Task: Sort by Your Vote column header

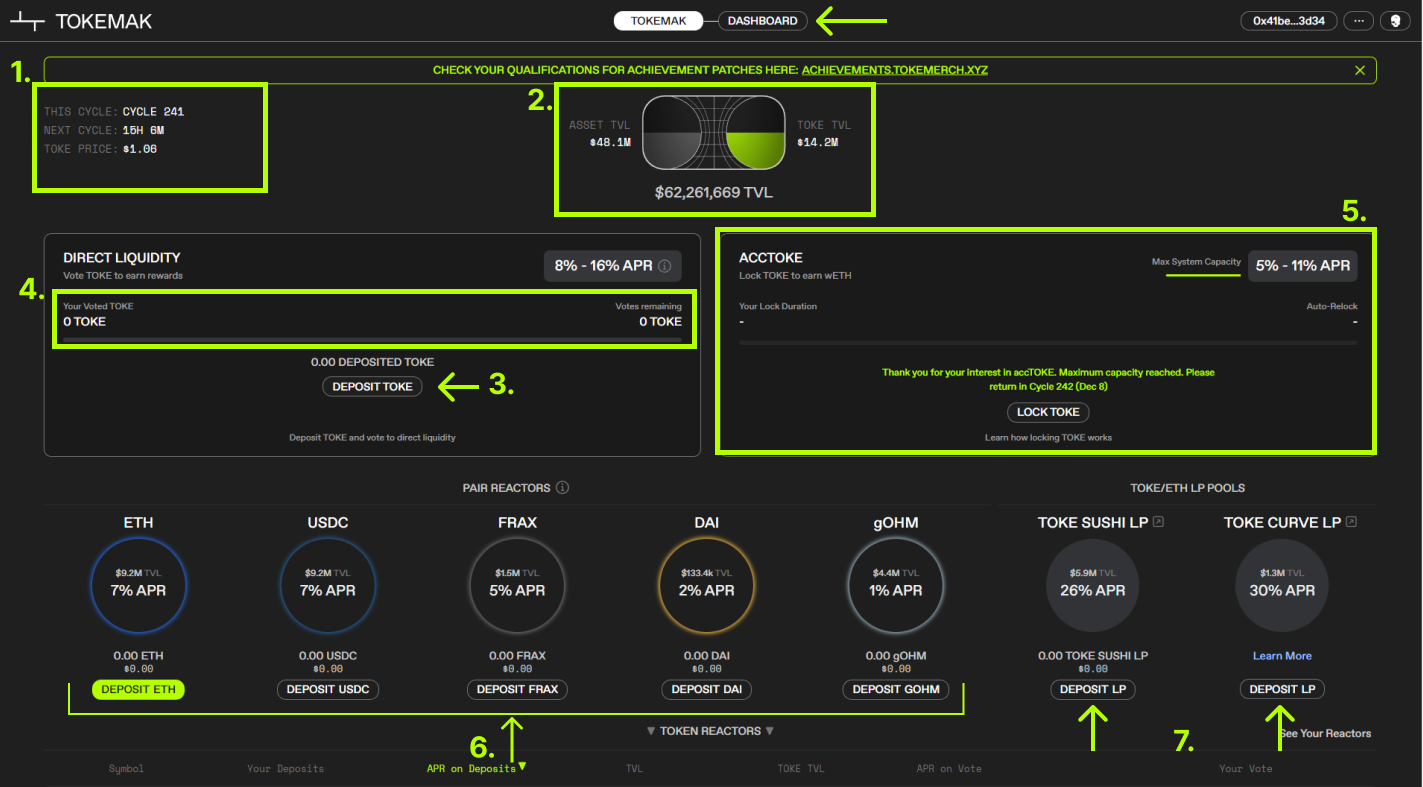Action: (x=1245, y=768)
